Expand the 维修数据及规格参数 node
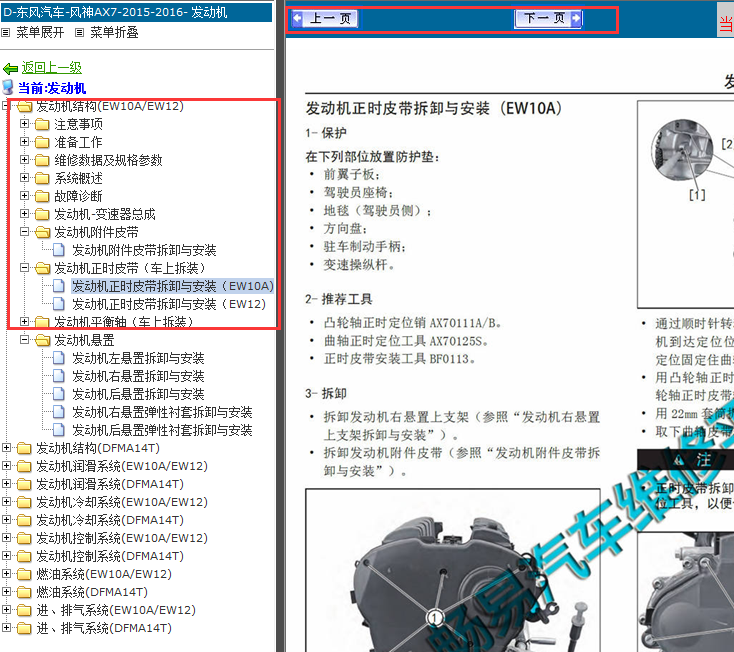Viewport: 734px width, 652px height. click(x=24, y=160)
